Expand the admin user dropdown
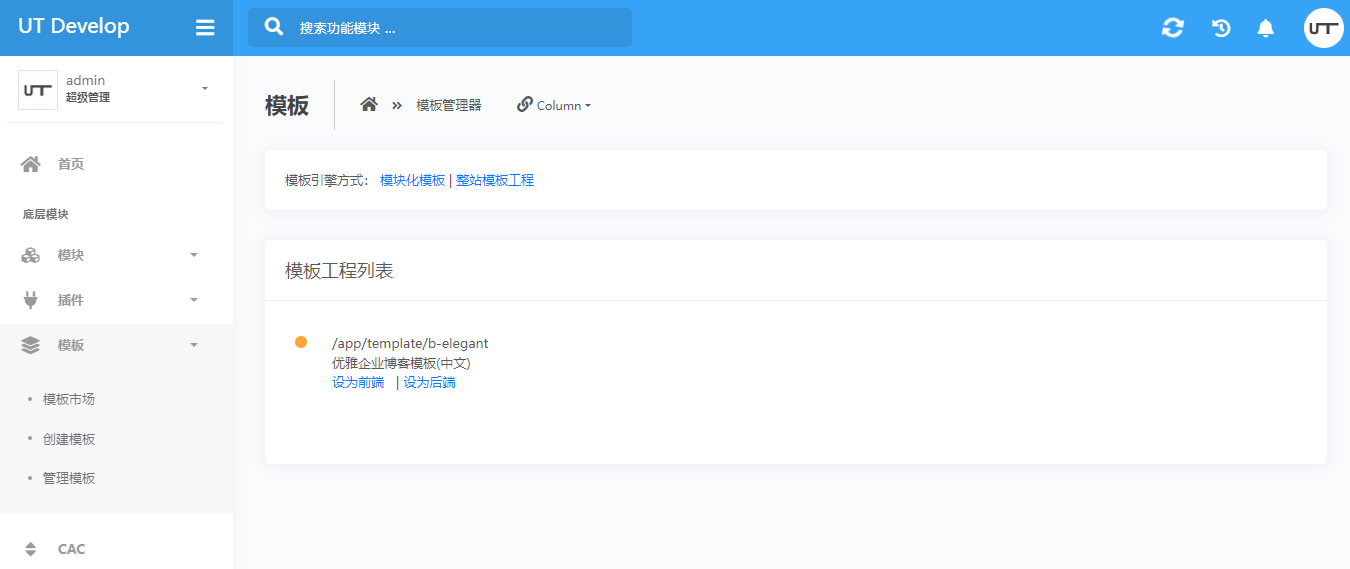The height and width of the screenshot is (569, 1350). (x=205, y=89)
